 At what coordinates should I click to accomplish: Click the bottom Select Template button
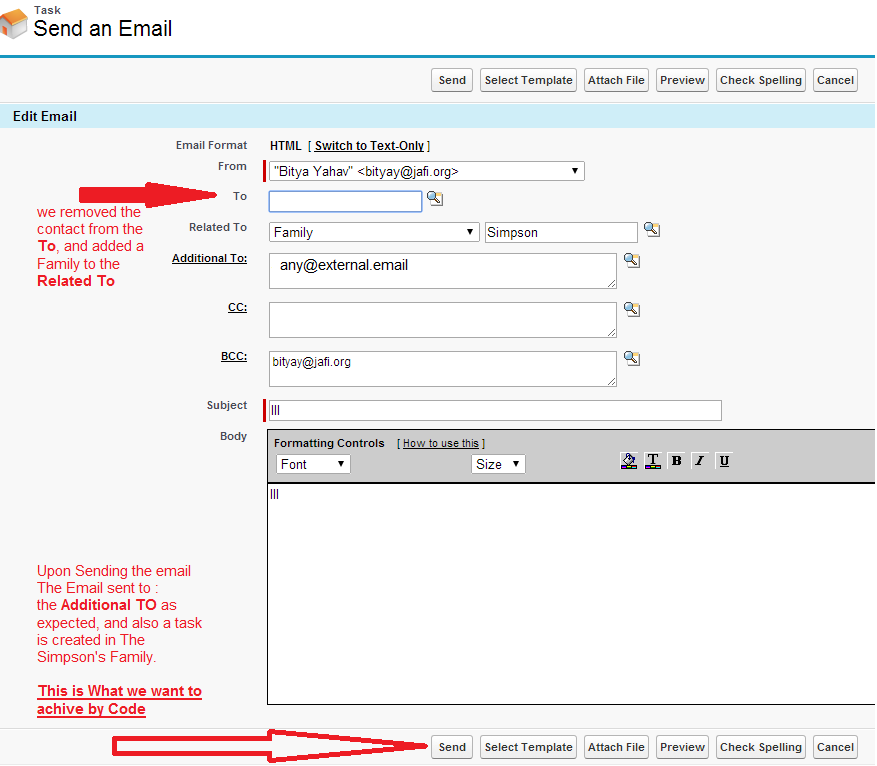pos(529,747)
